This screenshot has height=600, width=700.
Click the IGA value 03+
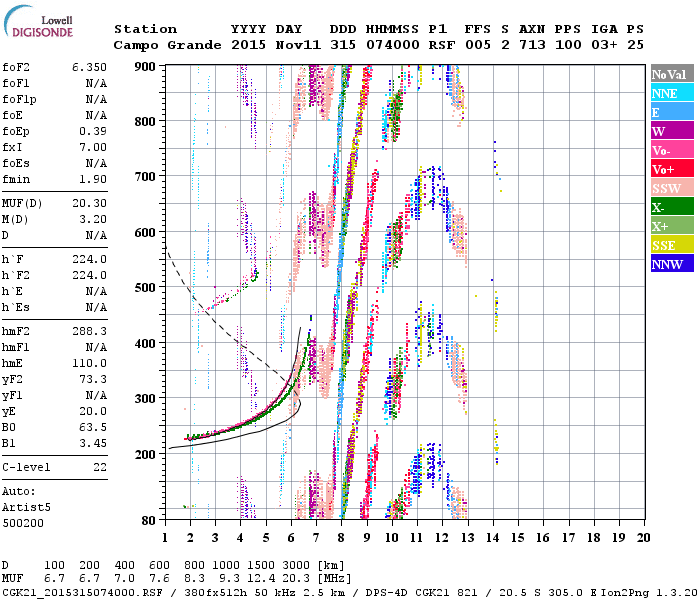tap(604, 45)
